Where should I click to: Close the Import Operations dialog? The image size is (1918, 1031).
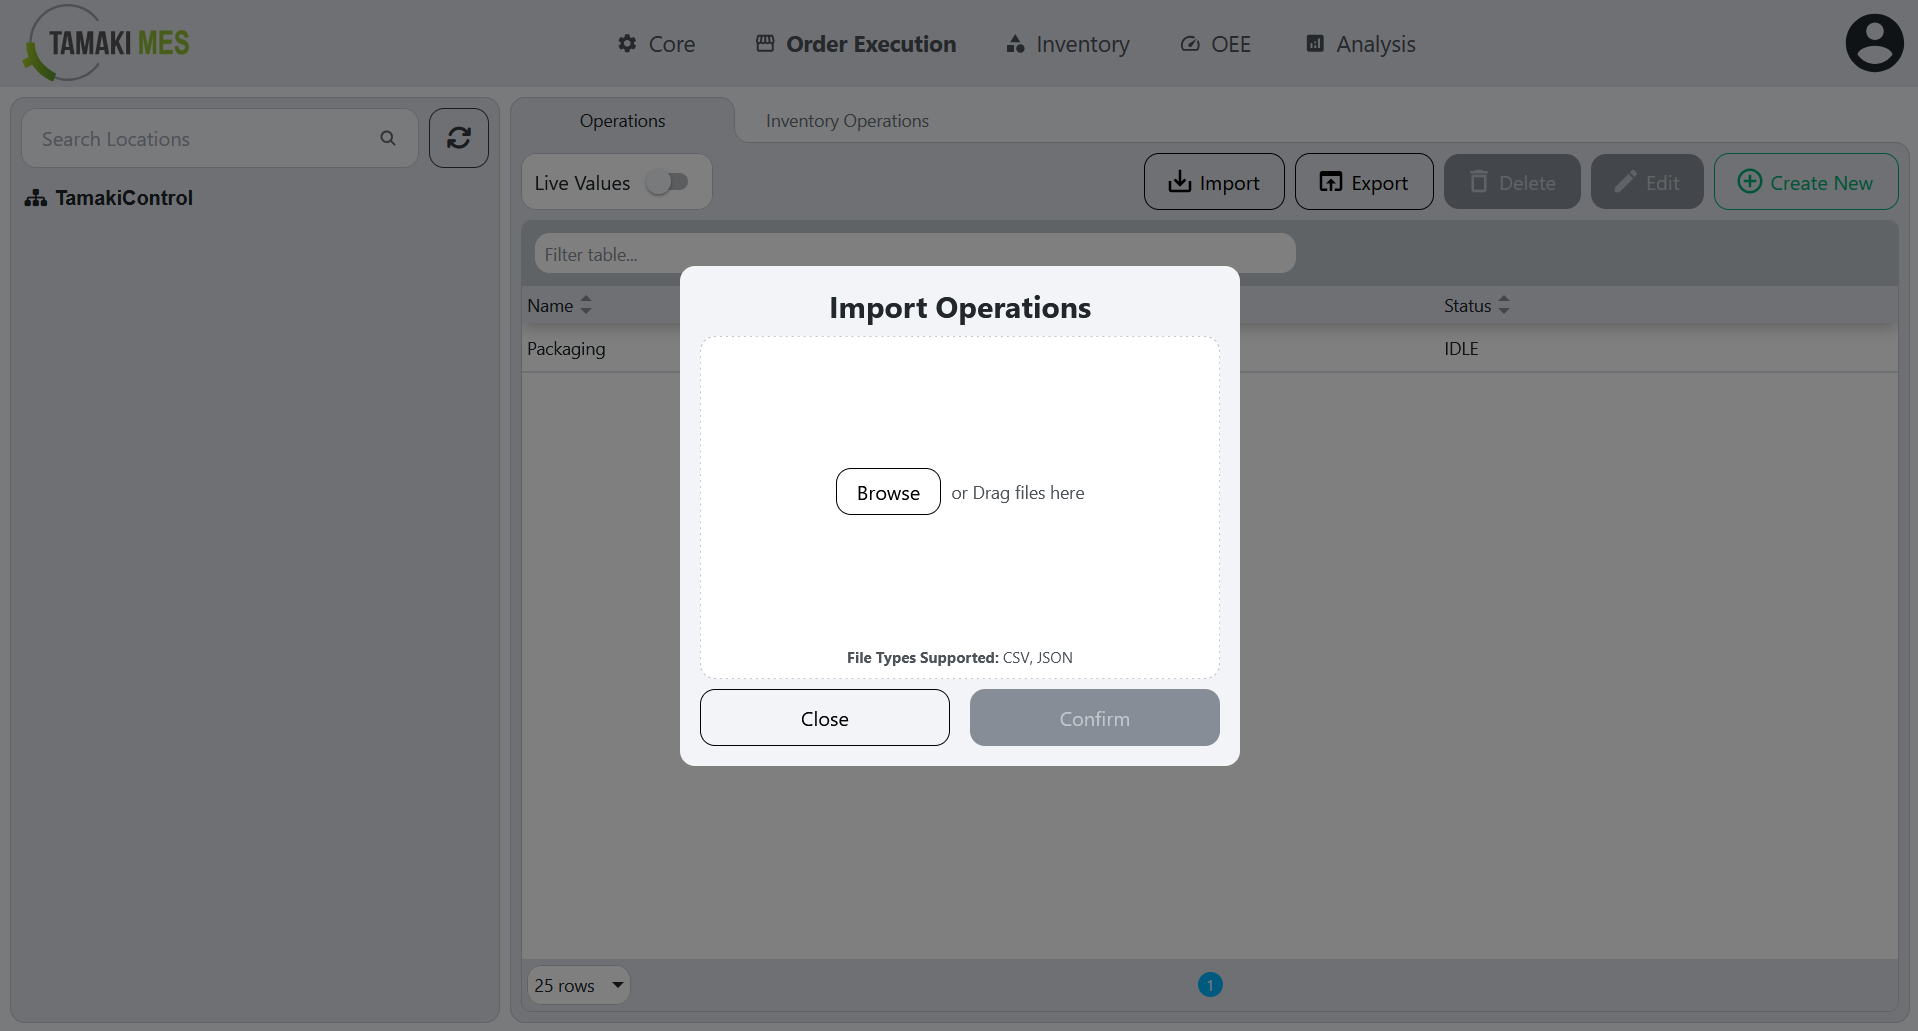824,717
